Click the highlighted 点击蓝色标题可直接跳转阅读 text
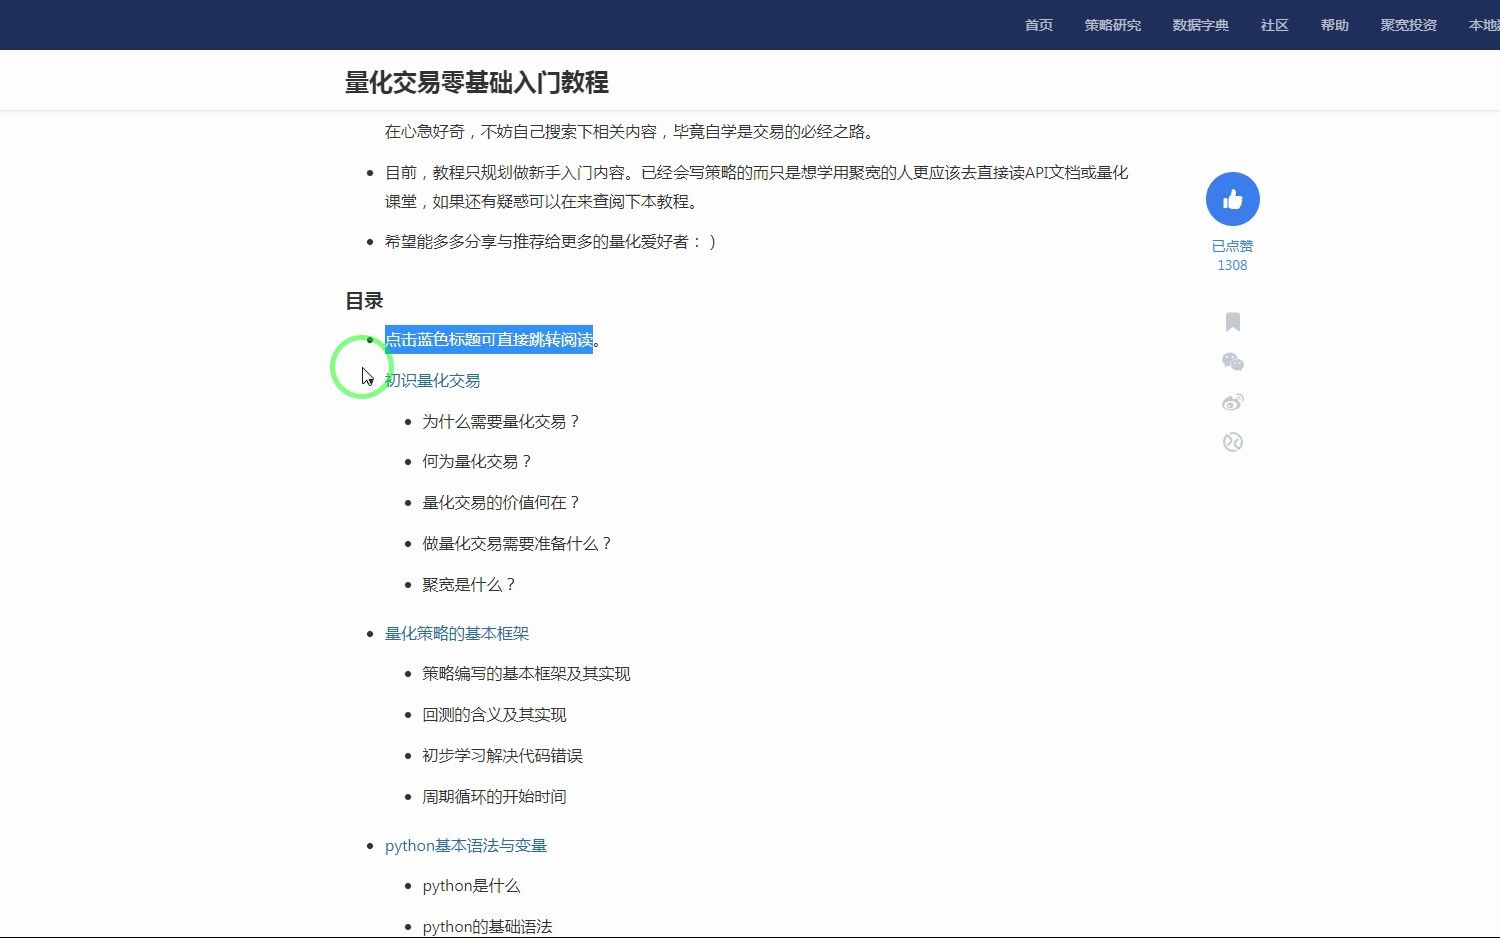The width and height of the screenshot is (1500, 938). [489, 340]
